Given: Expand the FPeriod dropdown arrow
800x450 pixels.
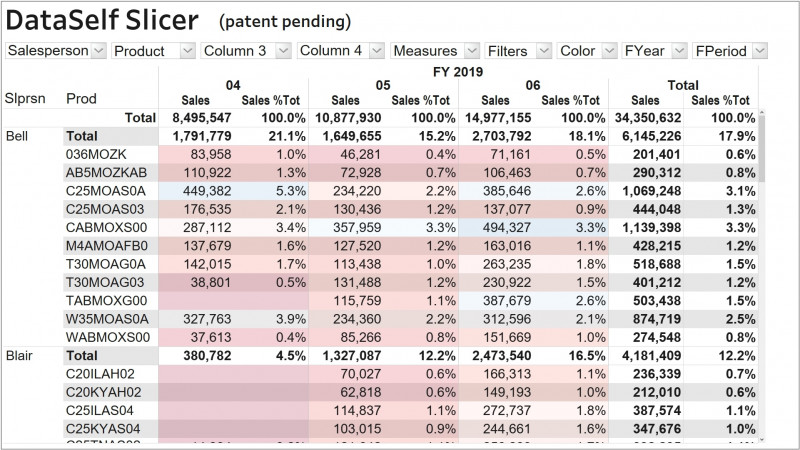Looking at the screenshot, I should coord(760,51).
